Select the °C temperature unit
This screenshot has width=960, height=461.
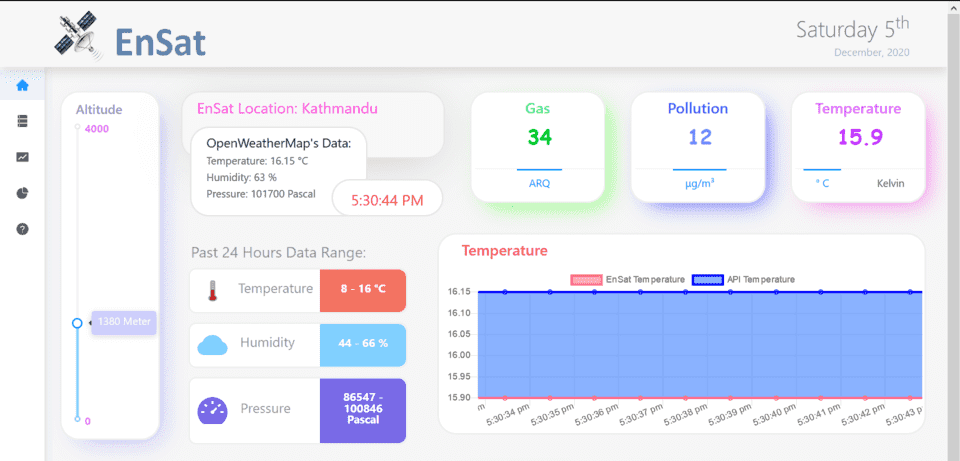823,184
